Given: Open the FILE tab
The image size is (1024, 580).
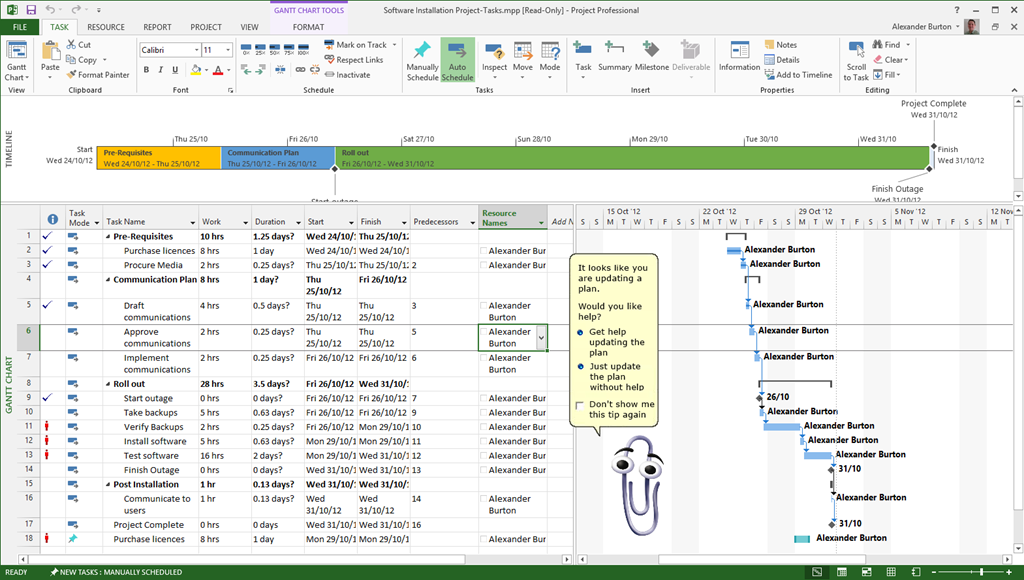Looking at the screenshot, I should pos(20,27).
